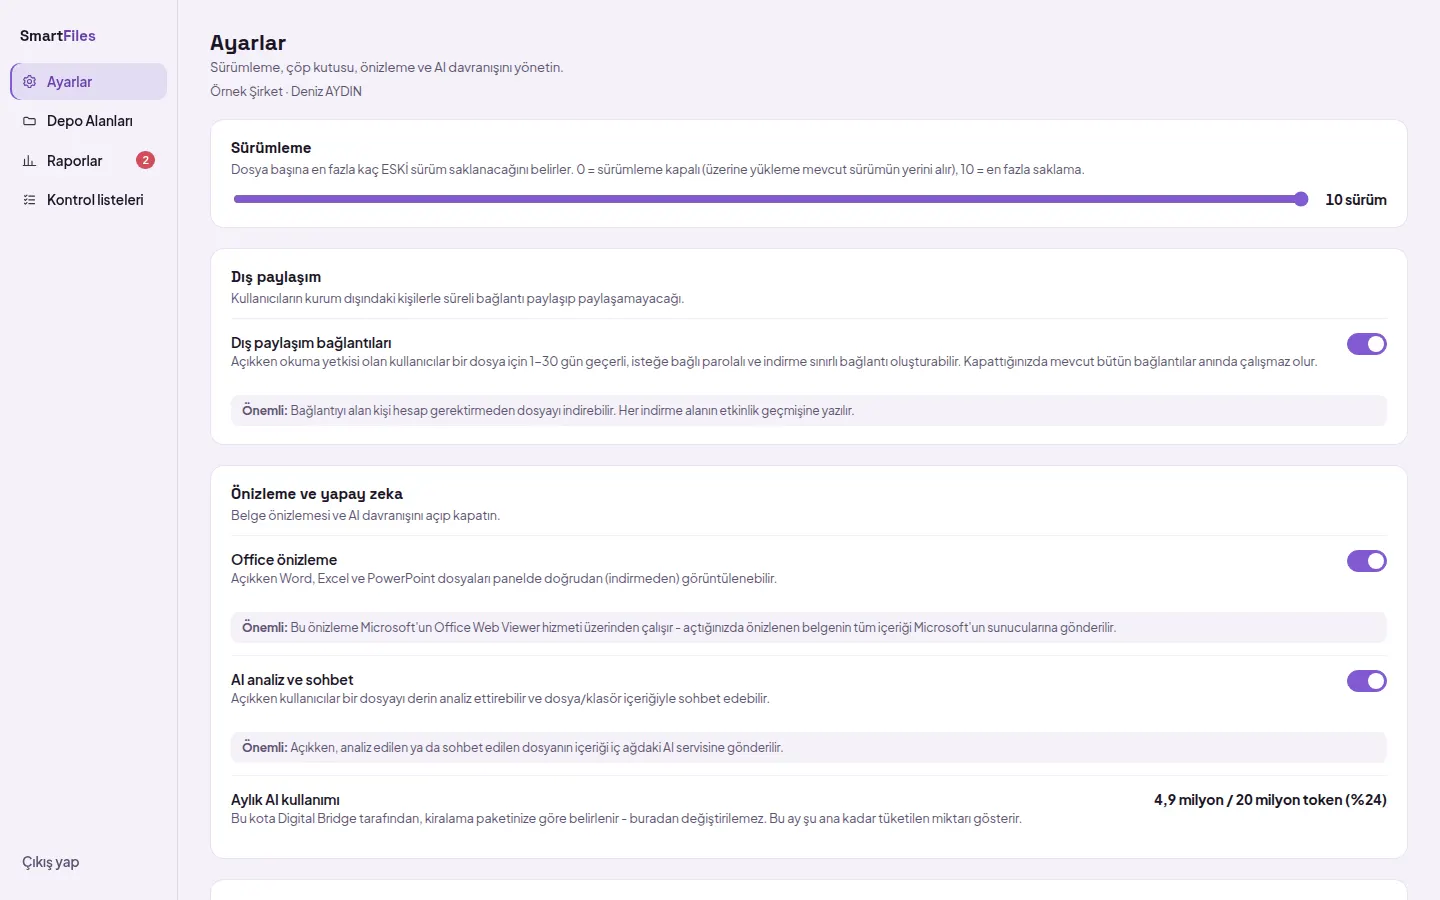Click the 'Sürümleme' section title
The image size is (1440, 900).
271,148
